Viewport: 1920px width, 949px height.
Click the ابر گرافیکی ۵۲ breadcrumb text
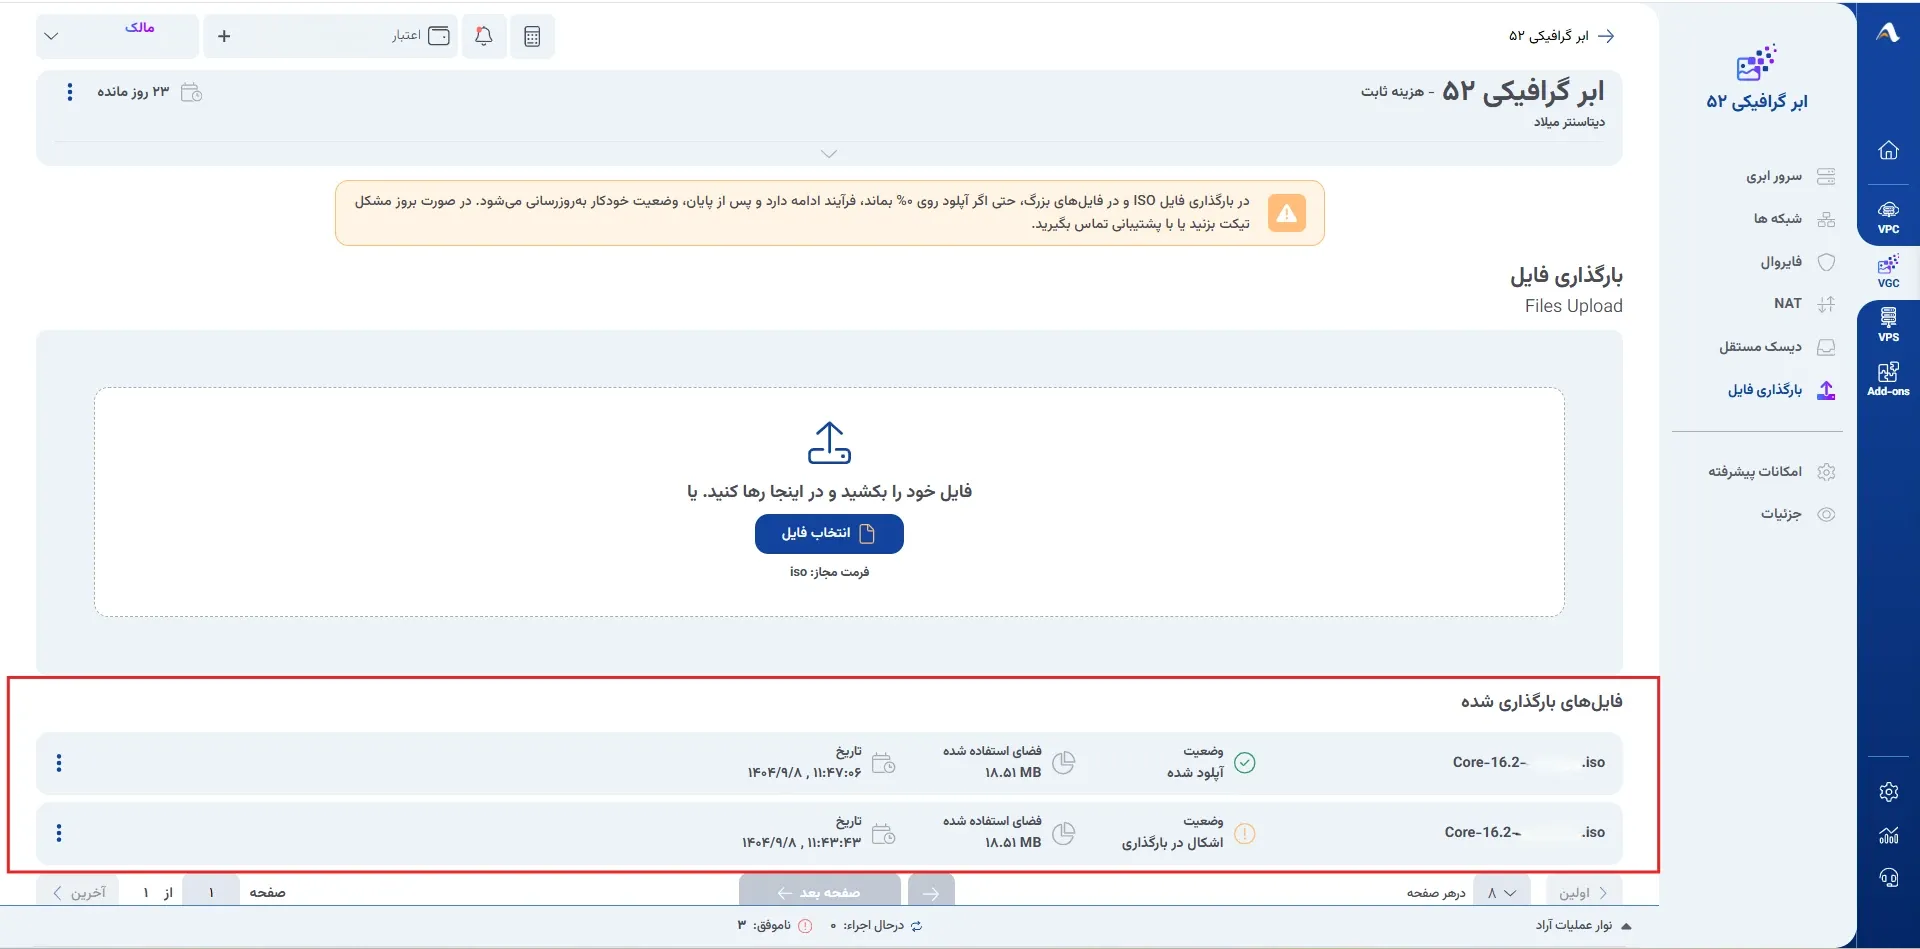pos(1548,36)
